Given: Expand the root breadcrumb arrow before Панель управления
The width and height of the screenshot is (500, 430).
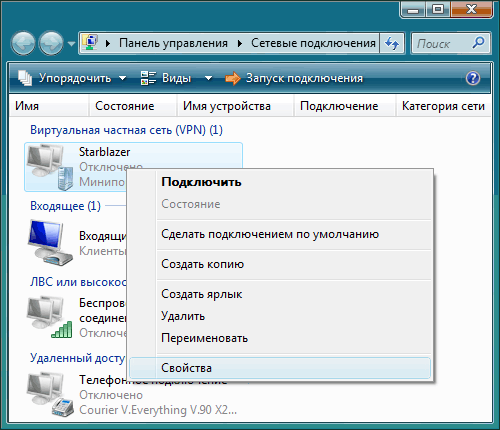Looking at the screenshot, I should (x=108, y=43).
